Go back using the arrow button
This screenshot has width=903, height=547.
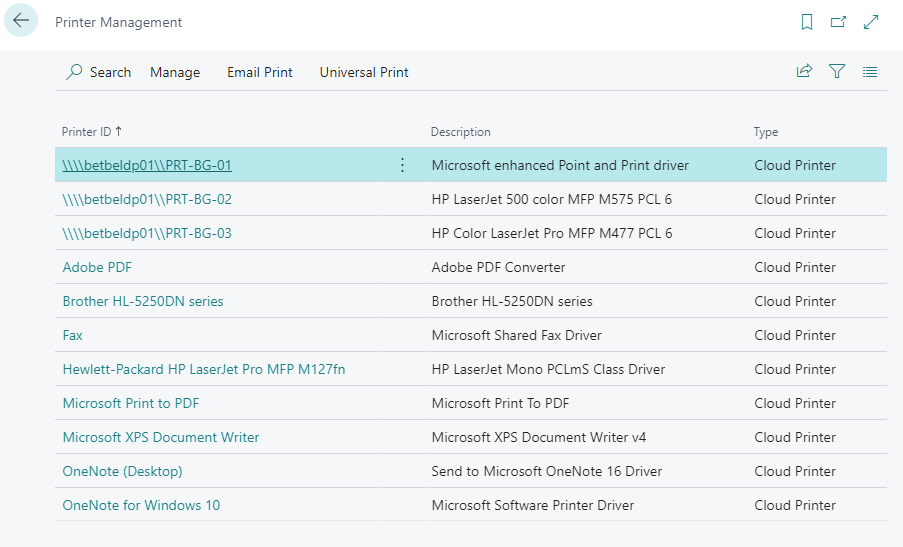pos(21,20)
